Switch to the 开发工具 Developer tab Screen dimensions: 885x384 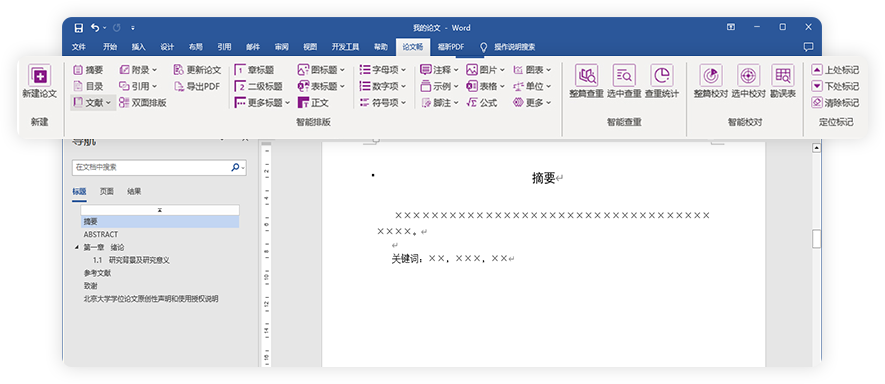coord(345,47)
